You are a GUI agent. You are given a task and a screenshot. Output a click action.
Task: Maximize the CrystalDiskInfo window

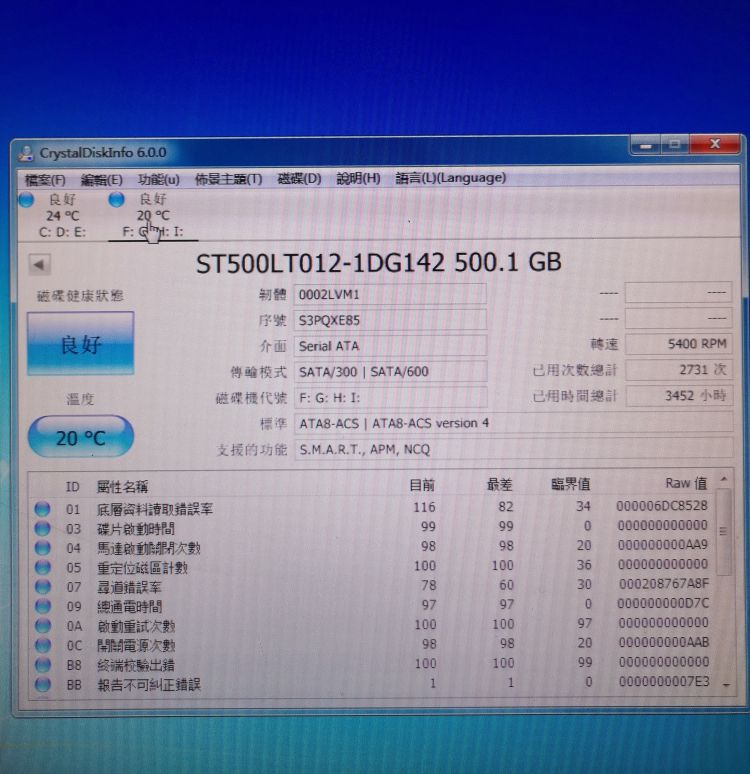[x=674, y=145]
